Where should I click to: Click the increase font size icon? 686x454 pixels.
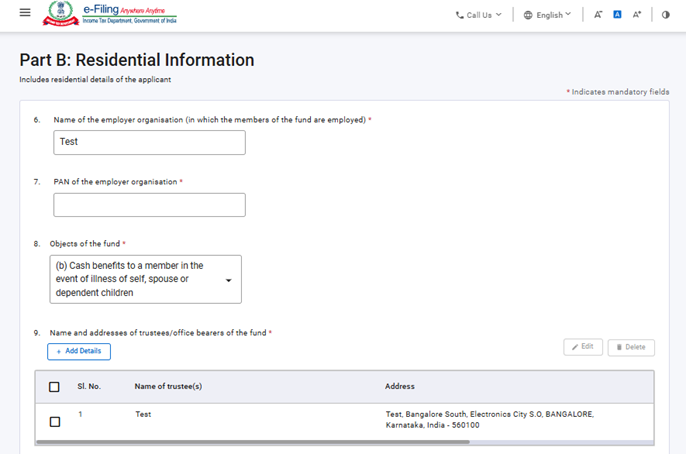tap(637, 15)
